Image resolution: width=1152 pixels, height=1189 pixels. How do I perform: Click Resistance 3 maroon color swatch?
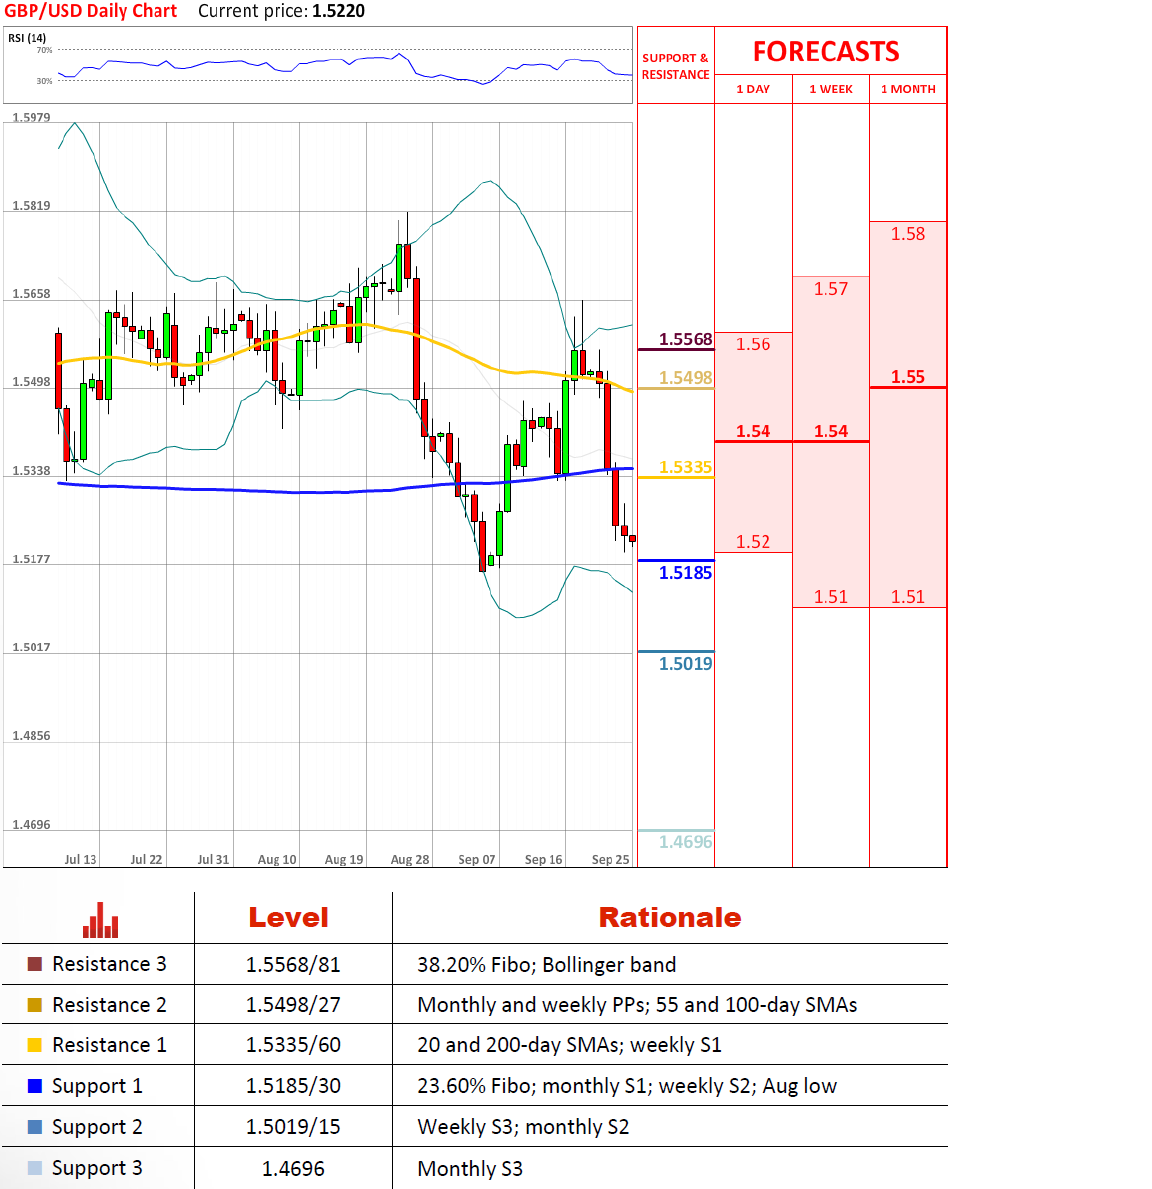[x=35, y=964]
